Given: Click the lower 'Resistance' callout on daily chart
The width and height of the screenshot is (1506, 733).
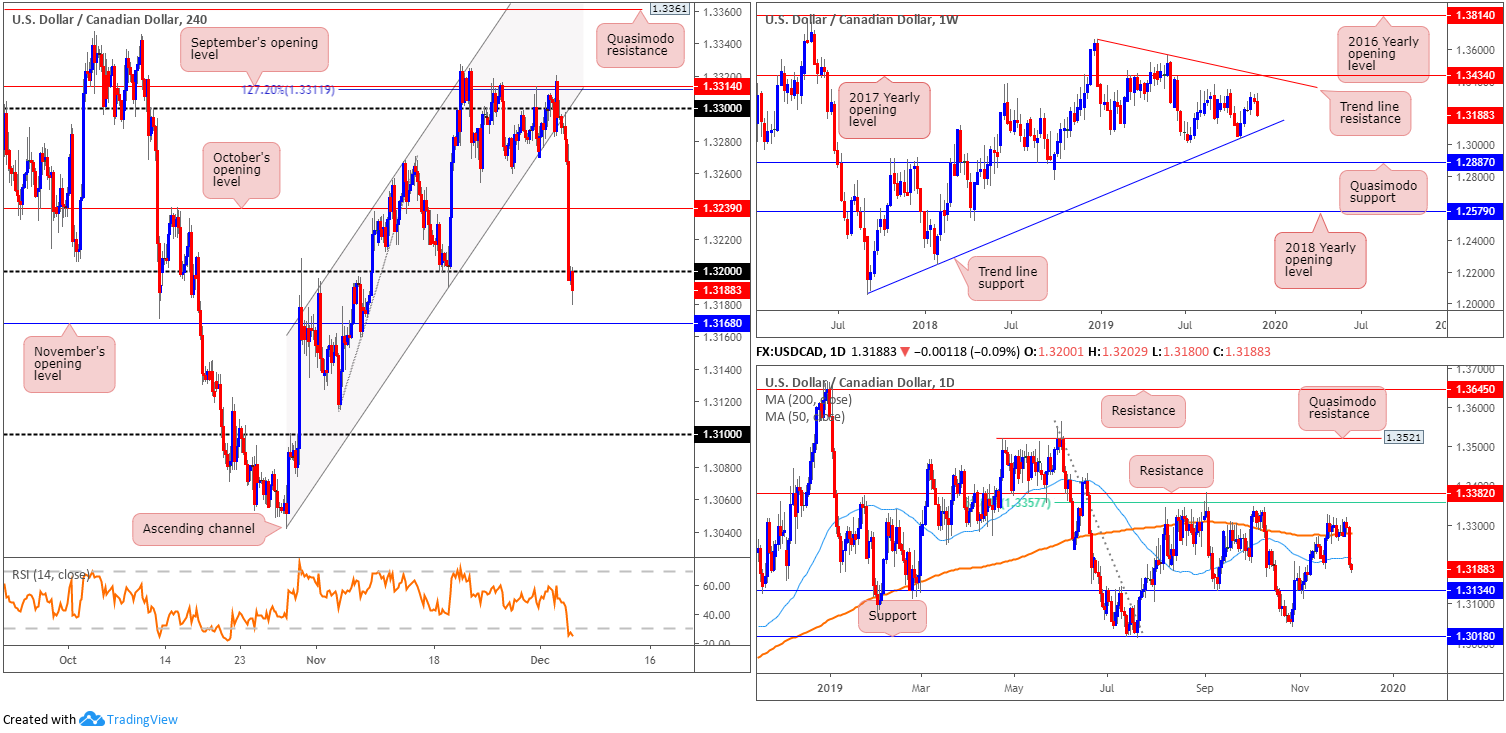Looking at the screenshot, I should (x=1171, y=470).
